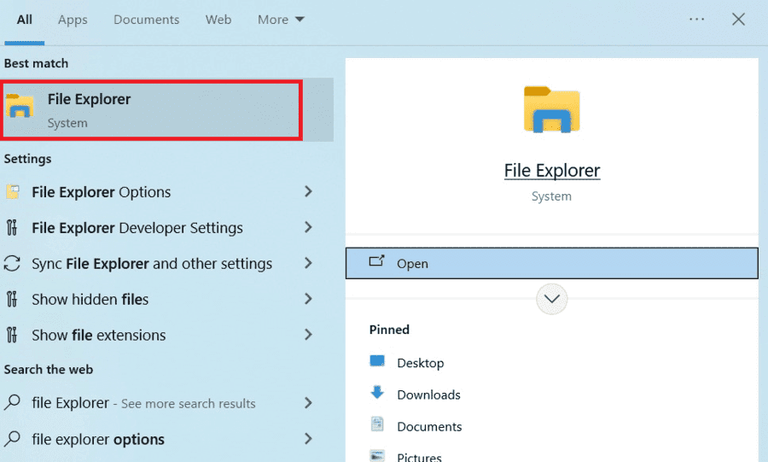Click the File Explorer Developer Settings tools icon
768x462 pixels.
(x=12, y=227)
